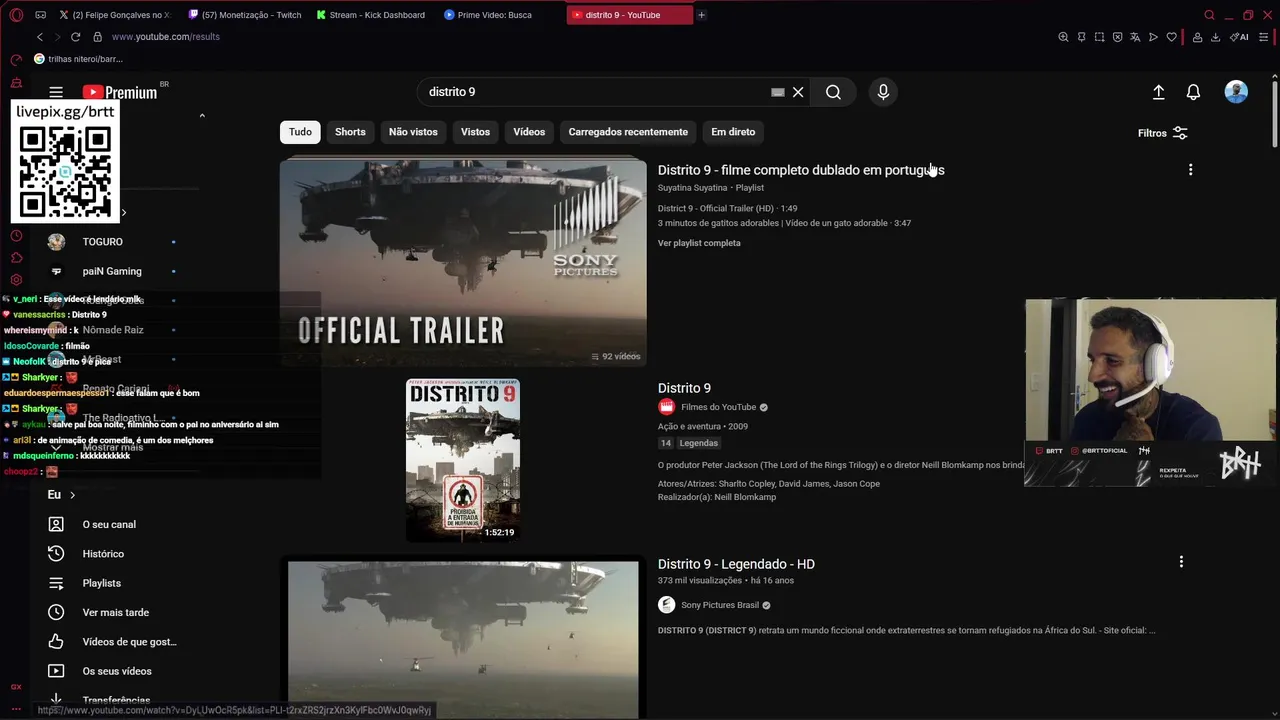1280x720 pixels.
Task: Switch to Stream - Kick Dashboard tab
Action: (373, 15)
